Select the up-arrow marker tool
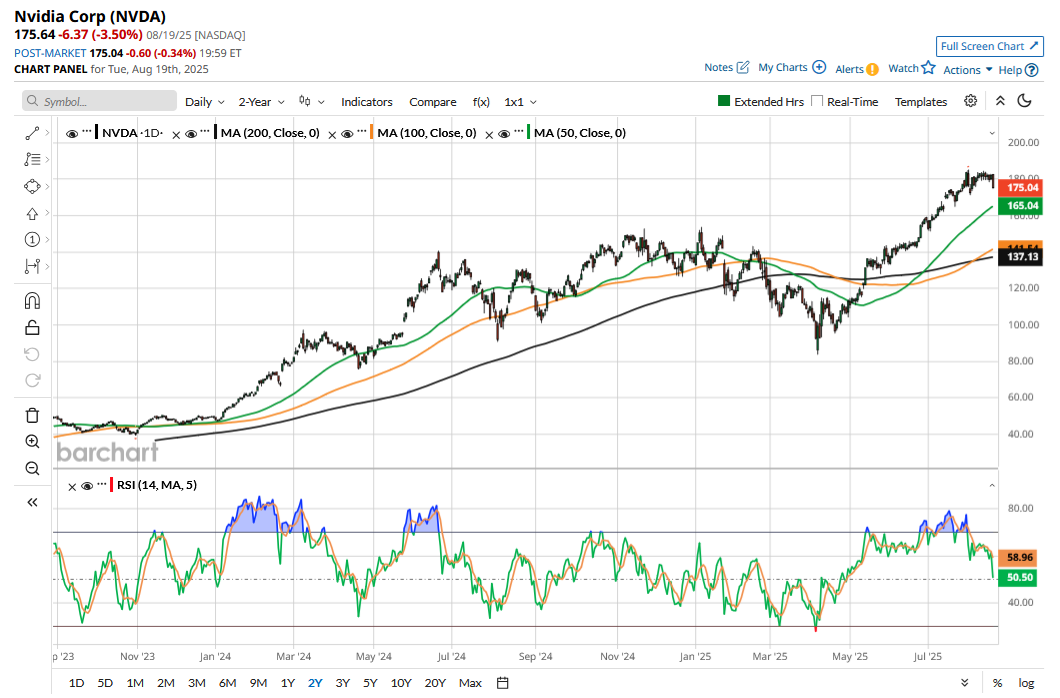The height and width of the screenshot is (698, 1060). coord(32,214)
